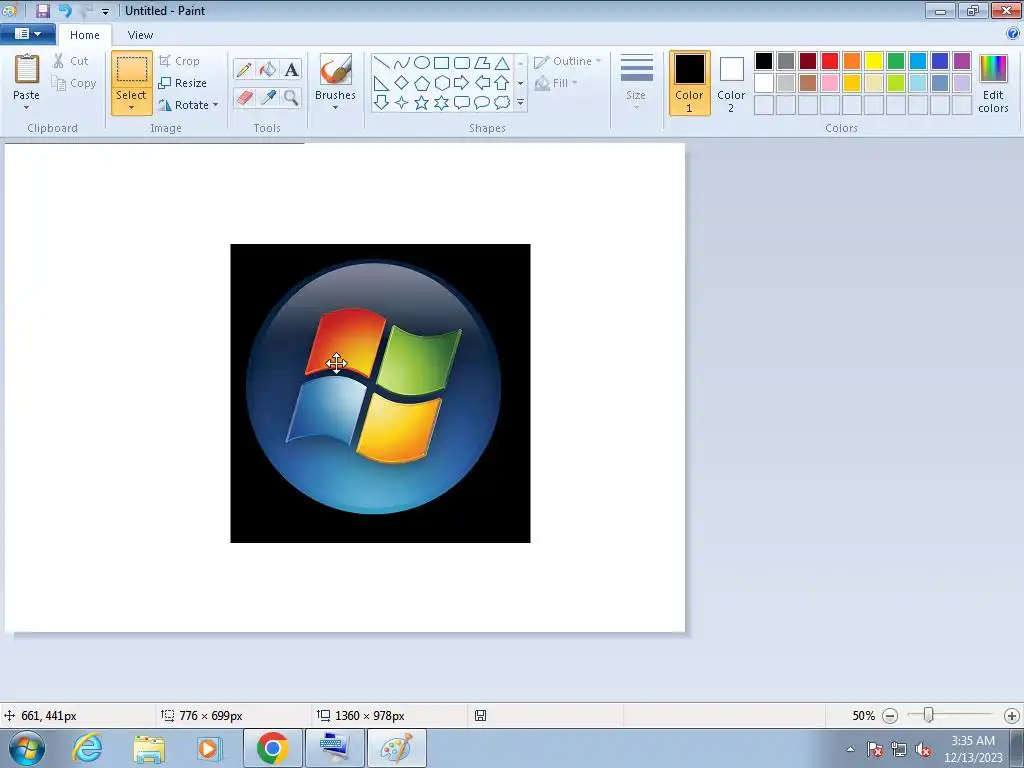
Task: Activate Color 2 background selector
Action: click(x=731, y=83)
